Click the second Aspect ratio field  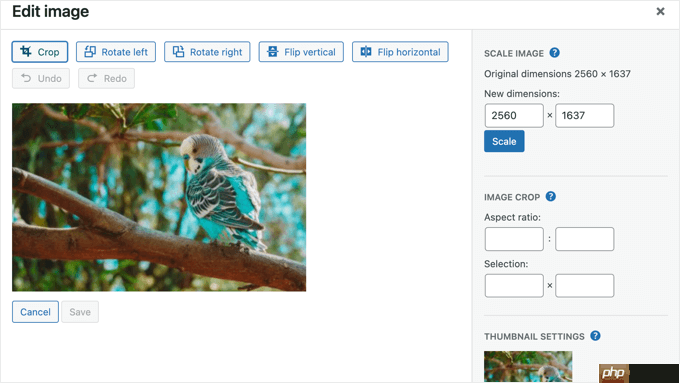click(585, 239)
